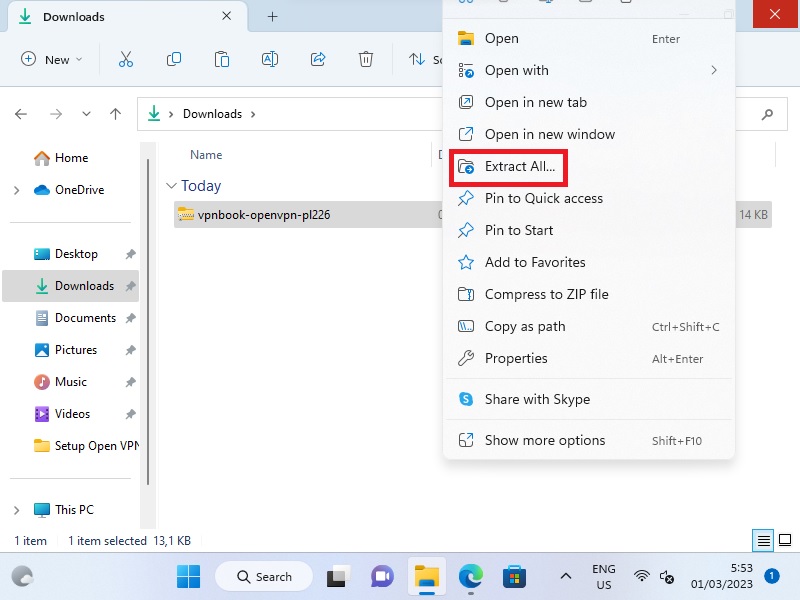The width and height of the screenshot is (800, 600).
Task: Click the Copy icon in toolbar
Action: tap(174, 59)
